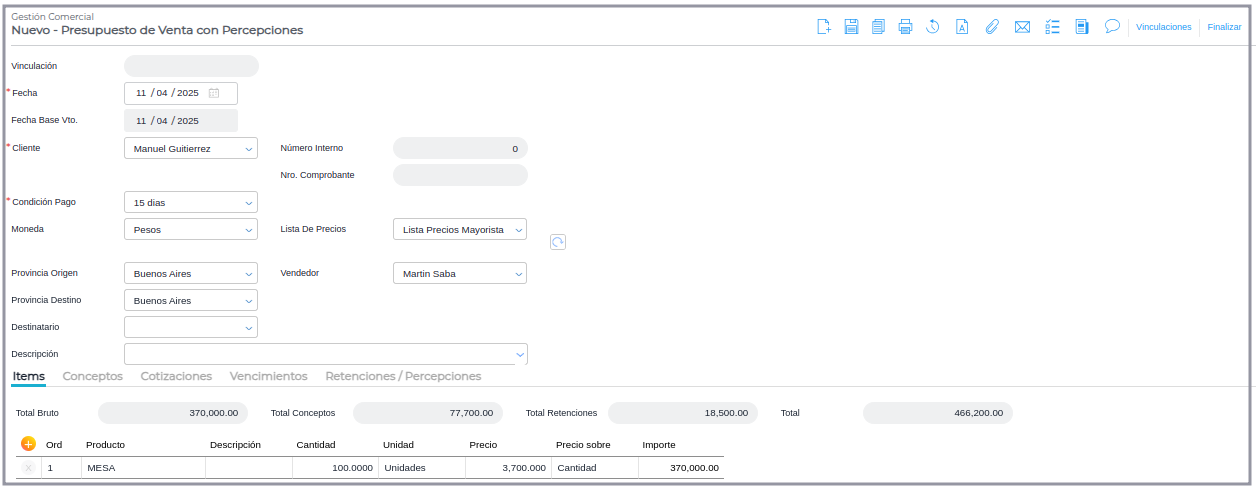
Task: Click the Finalizar link
Action: [x=1224, y=28]
